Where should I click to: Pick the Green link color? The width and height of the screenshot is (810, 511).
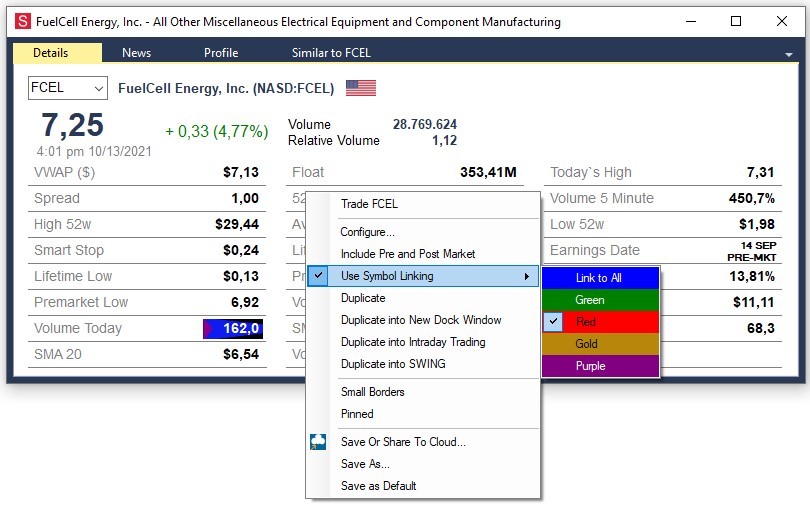(x=601, y=300)
